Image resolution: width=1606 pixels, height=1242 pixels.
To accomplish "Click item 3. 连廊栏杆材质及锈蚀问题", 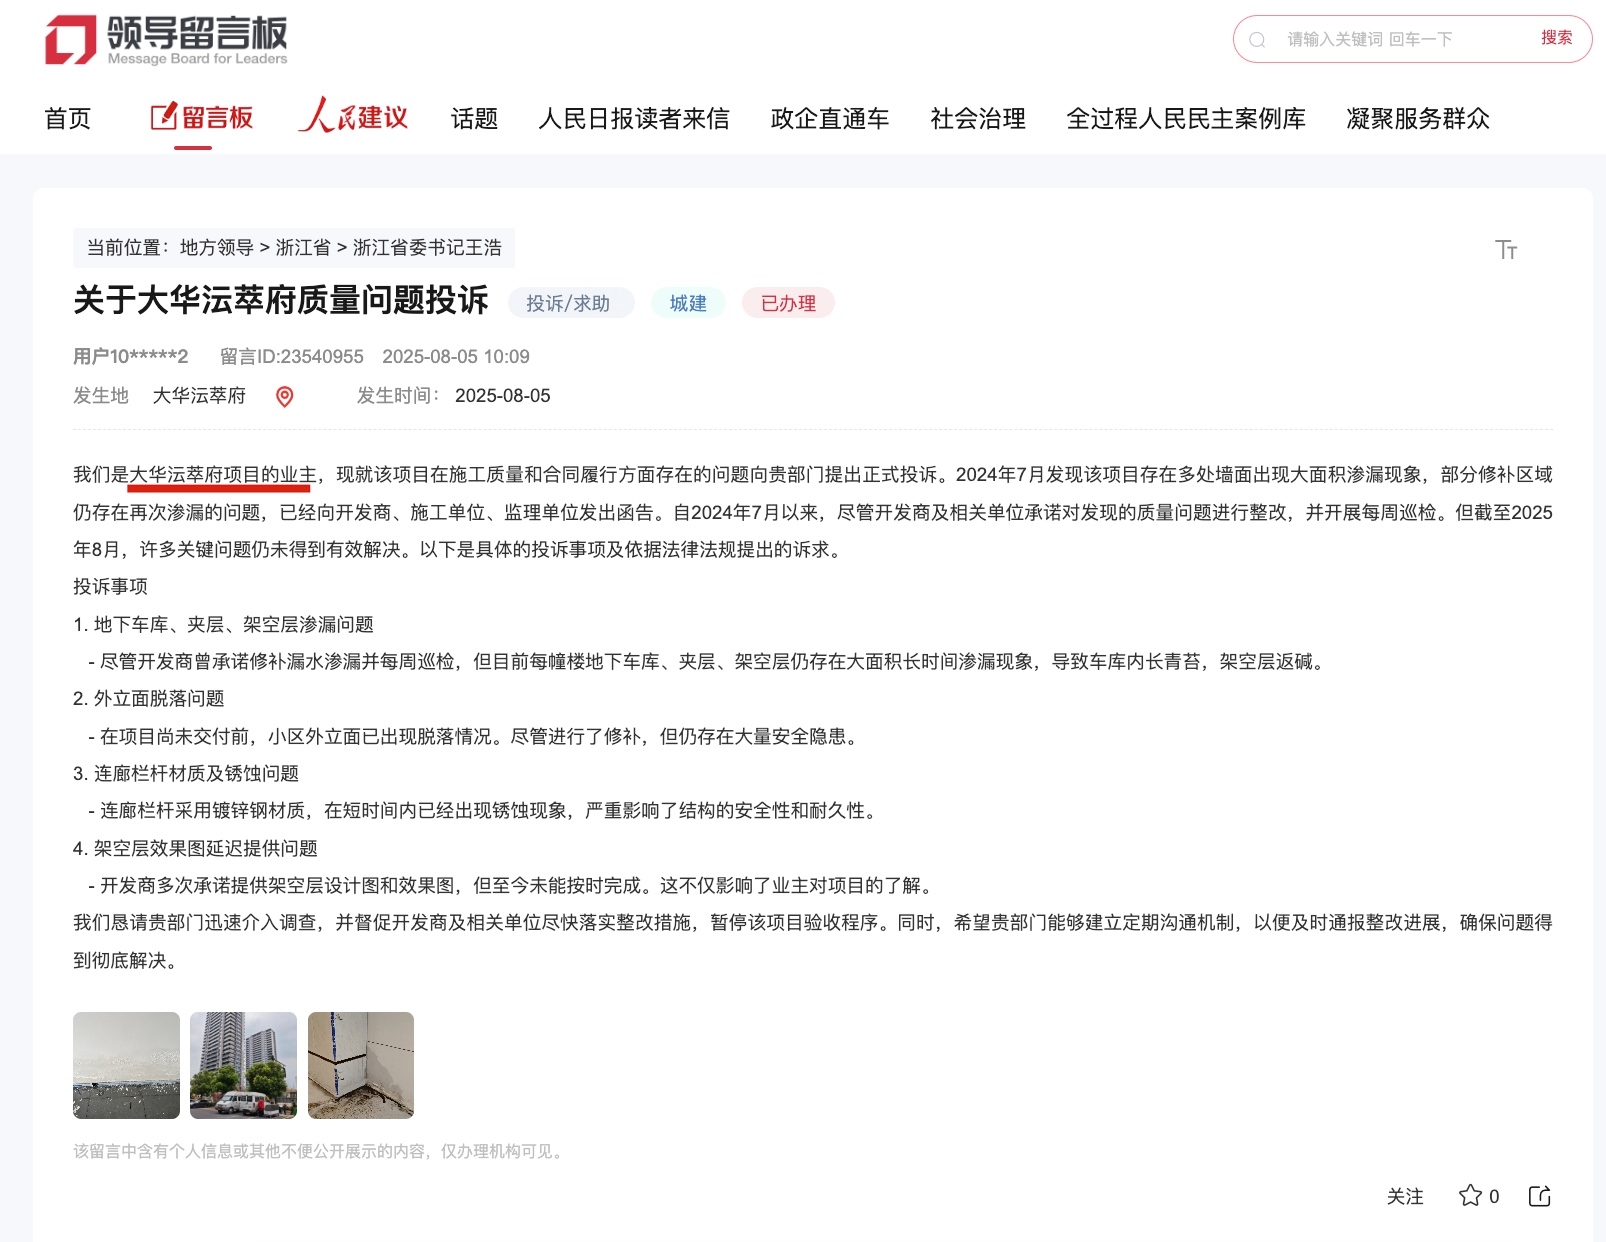I will click(x=186, y=774).
